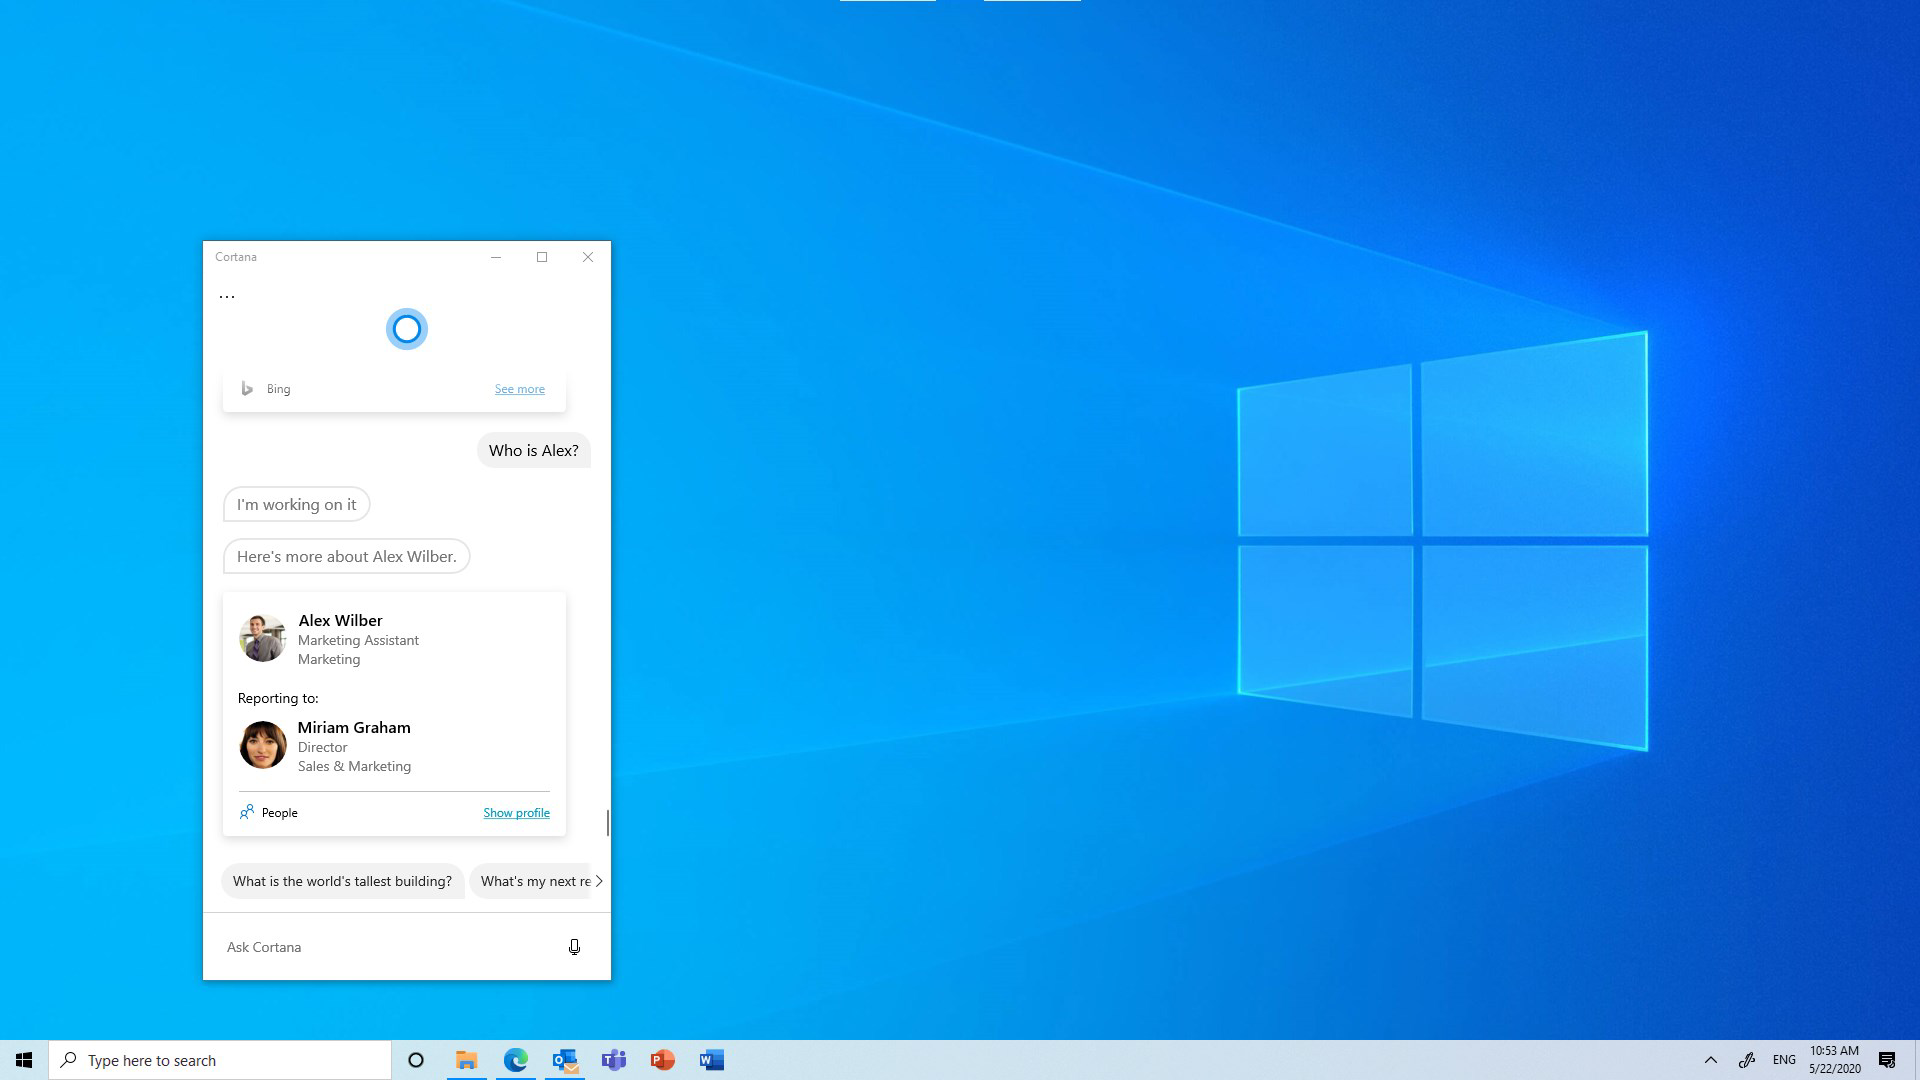Image resolution: width=1920 pixels, height=1080 pixels.
Task: Click the See more link on the Bing card
Action: pyautogui.click(x=519, y=388)
